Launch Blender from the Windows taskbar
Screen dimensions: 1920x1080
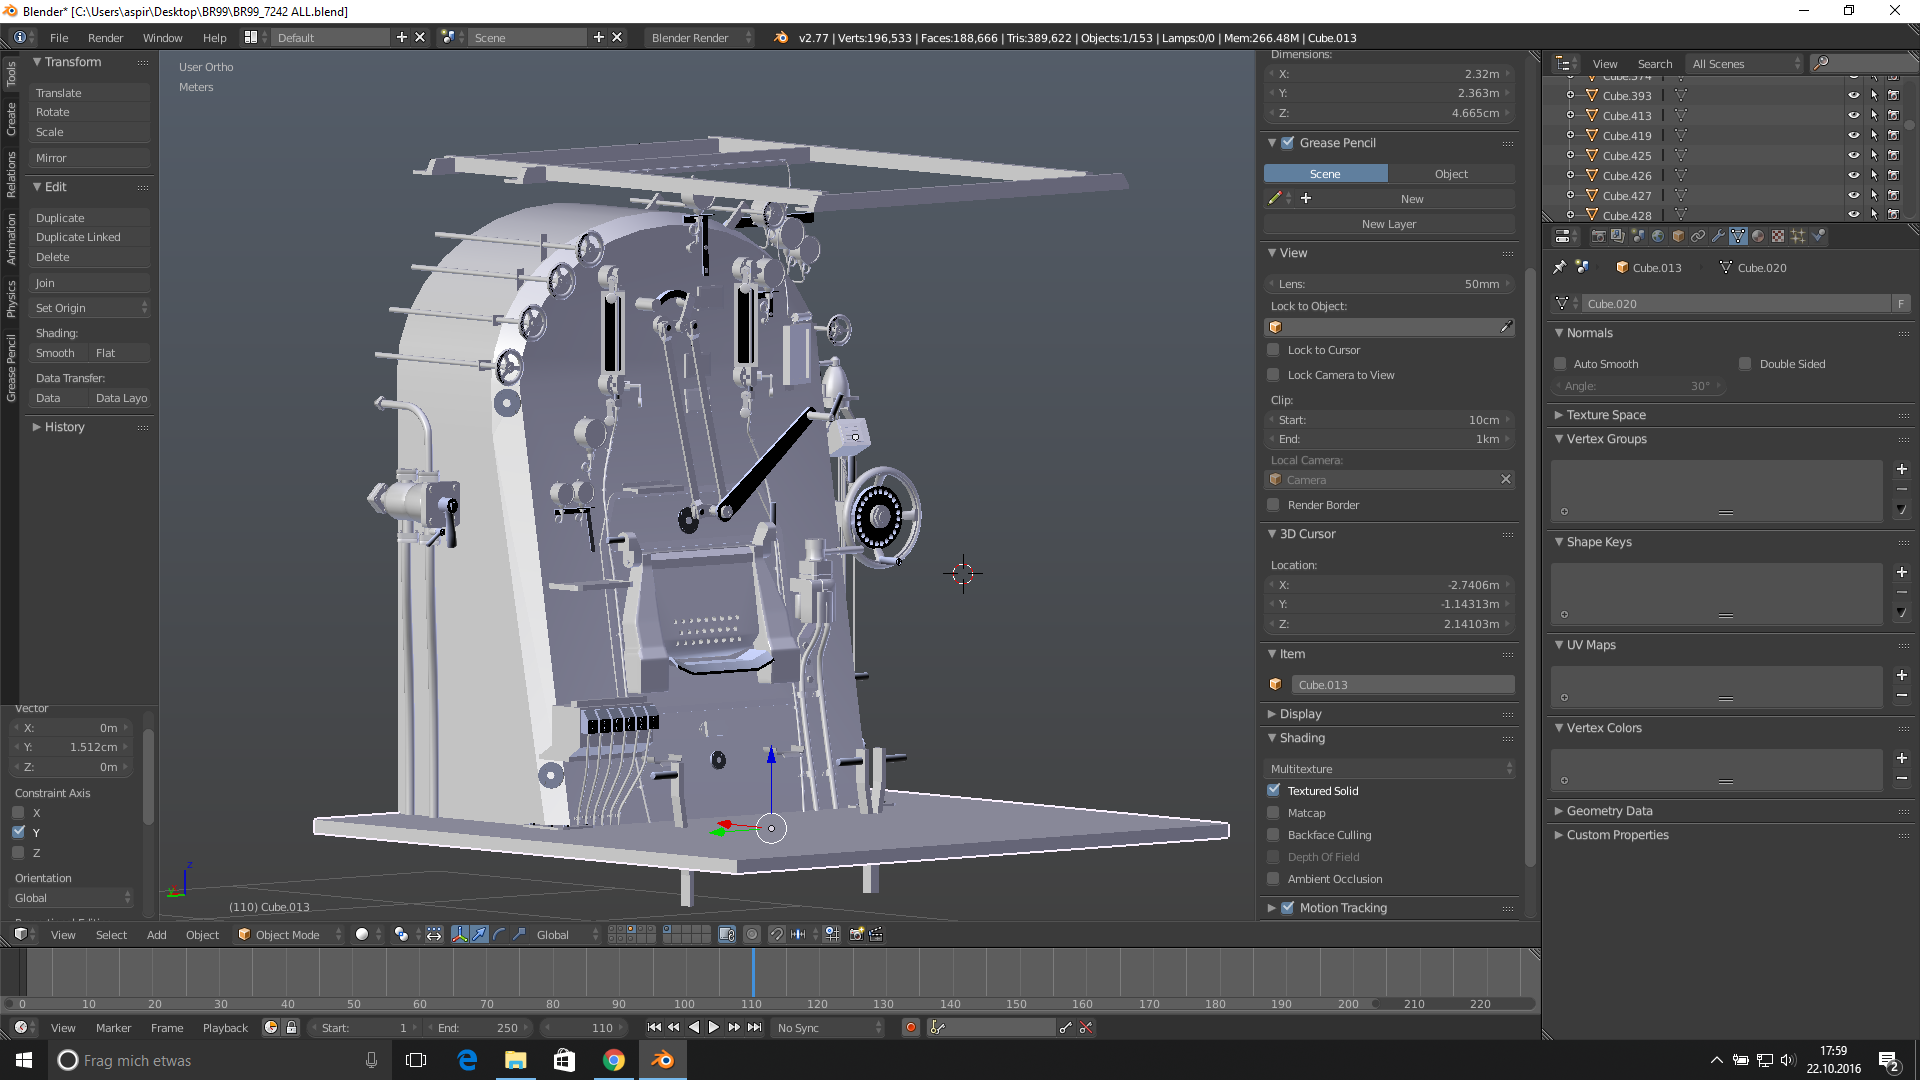662,1060
